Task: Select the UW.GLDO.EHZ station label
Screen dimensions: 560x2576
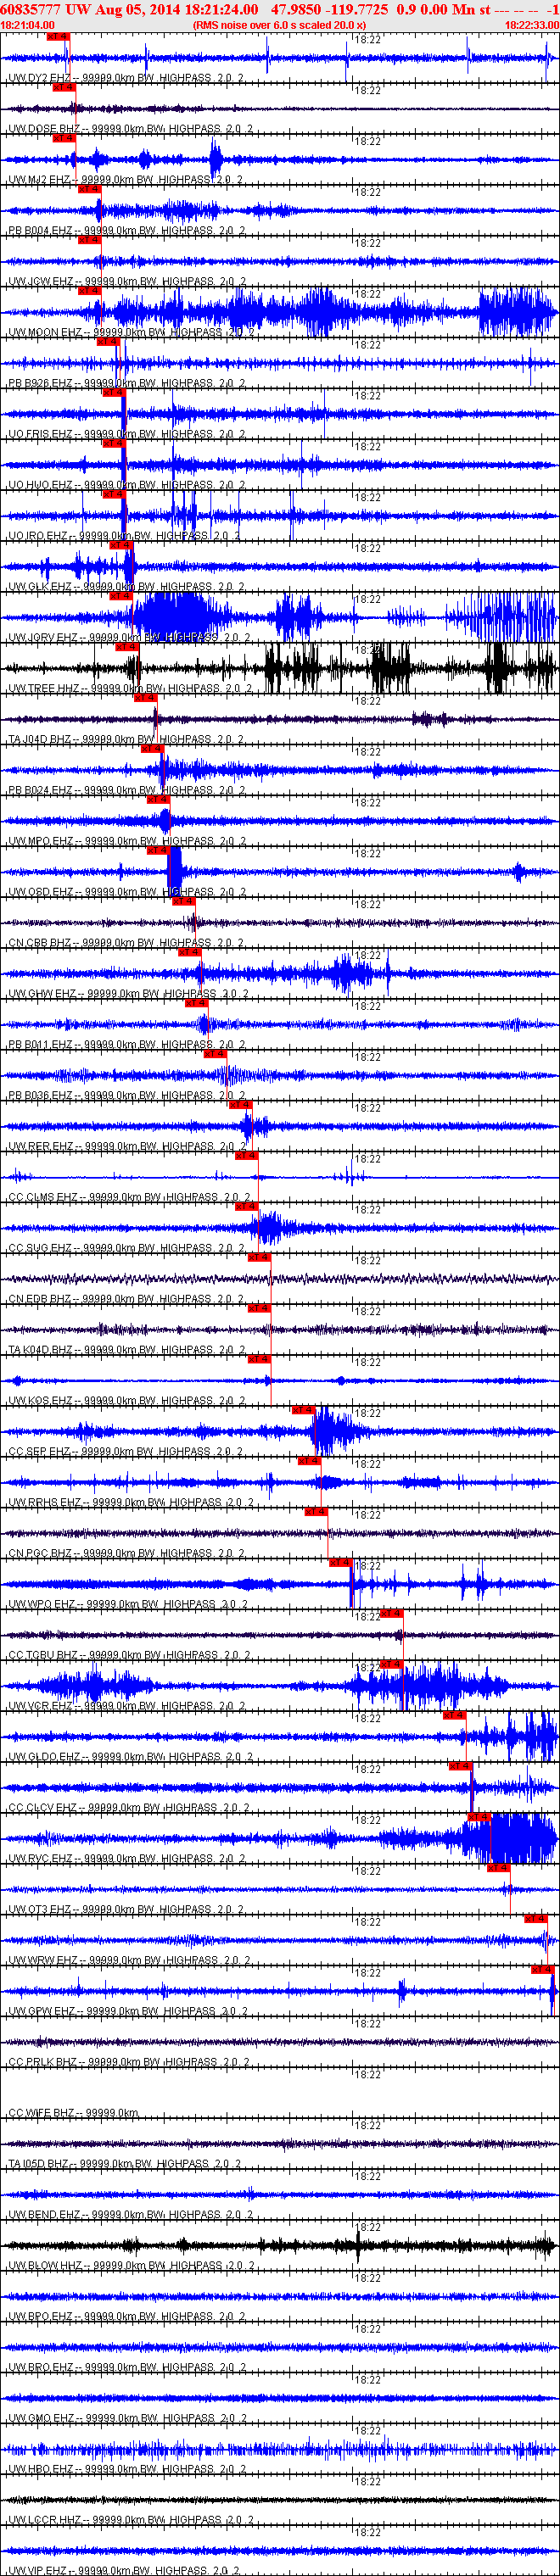Action: click(45, 1759)
